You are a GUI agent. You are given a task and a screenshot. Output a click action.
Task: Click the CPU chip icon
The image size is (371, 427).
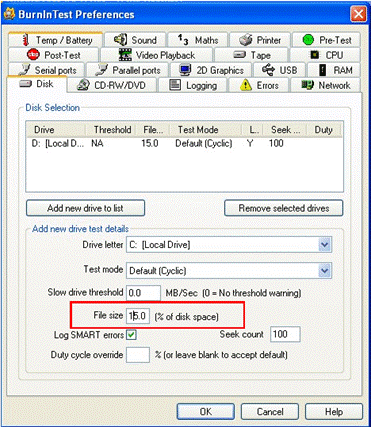[314, 54]
